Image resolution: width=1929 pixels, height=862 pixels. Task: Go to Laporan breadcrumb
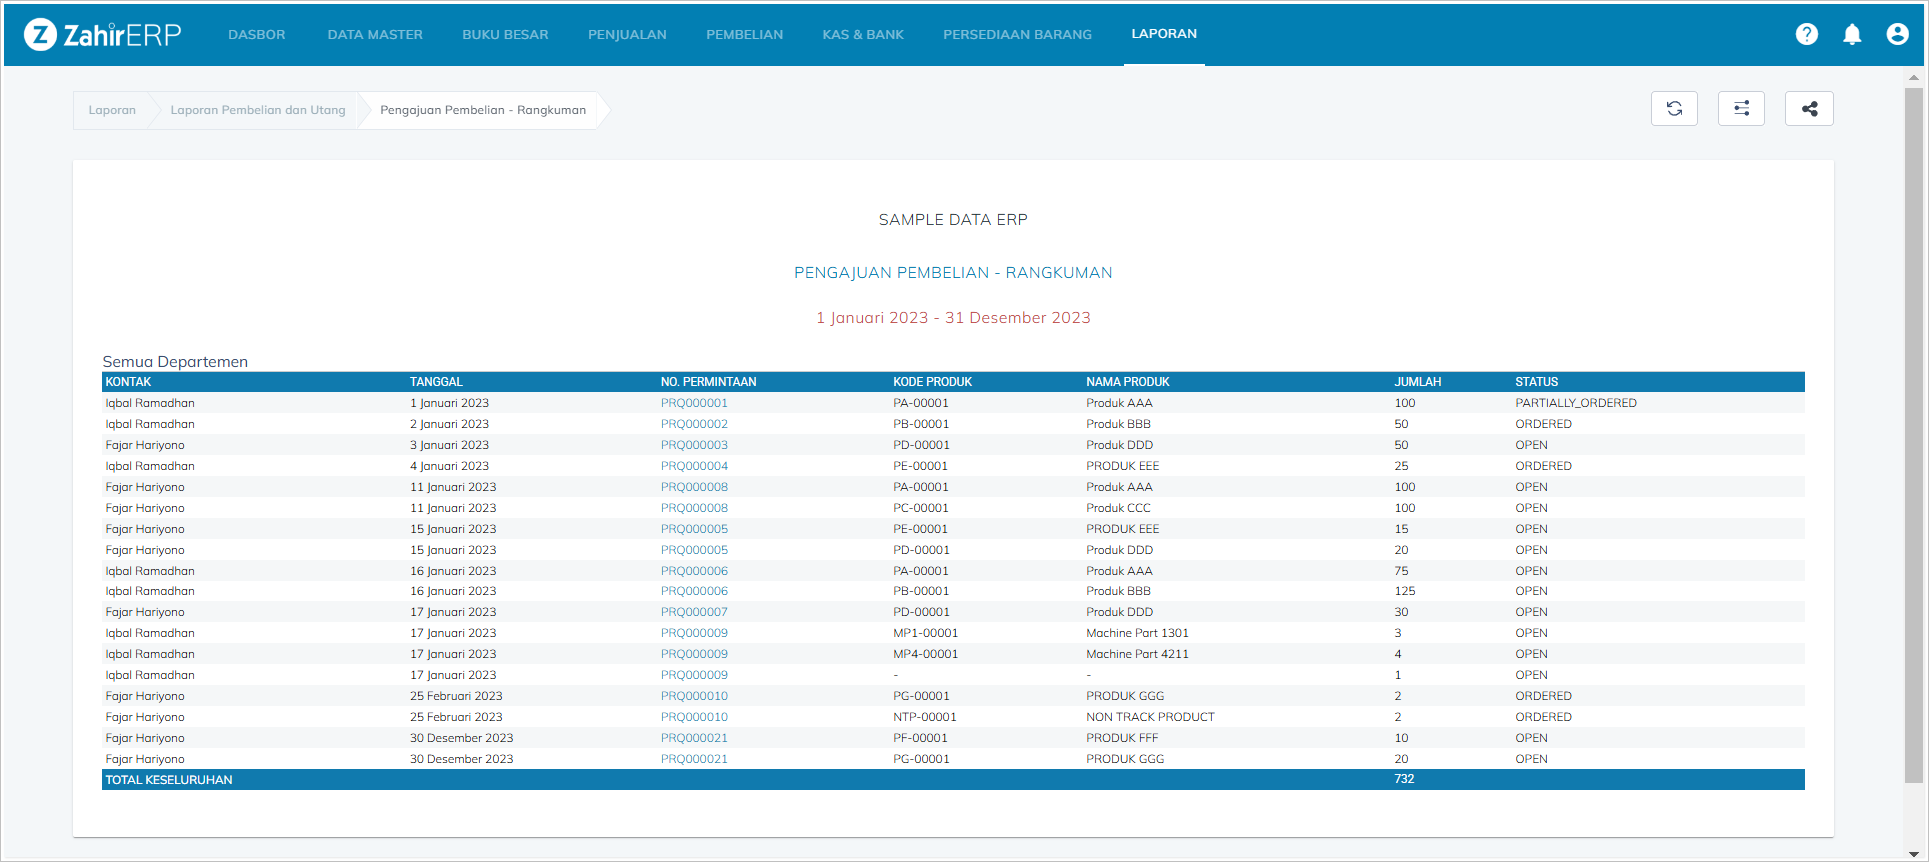tap(112, 110)
